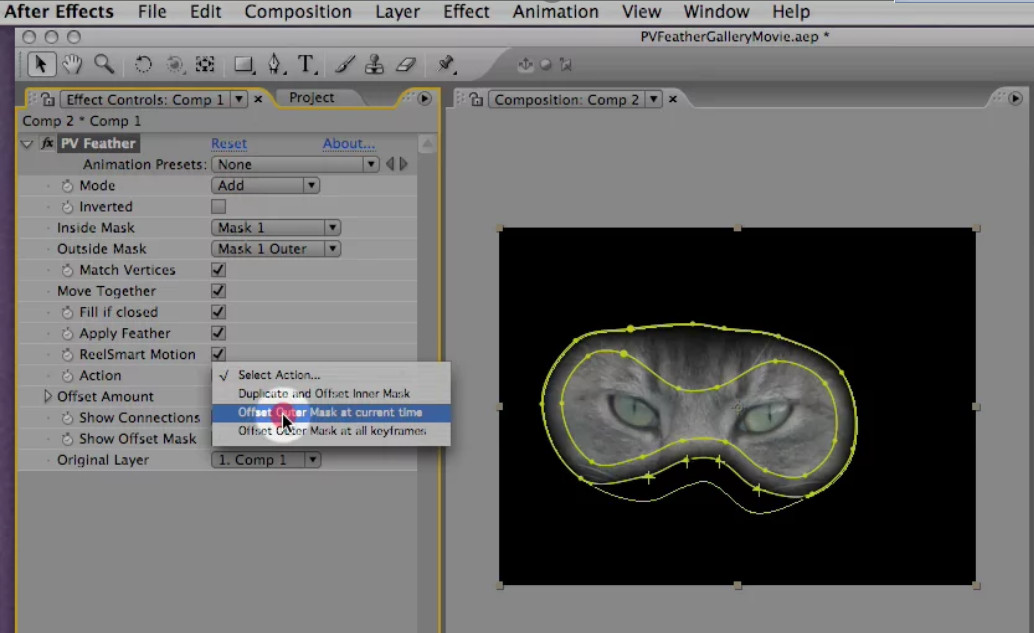Click the Reset link for PV Feather
Image resolution: width=1034 pixels, height=633 pixels.
[x=229, y=143]
